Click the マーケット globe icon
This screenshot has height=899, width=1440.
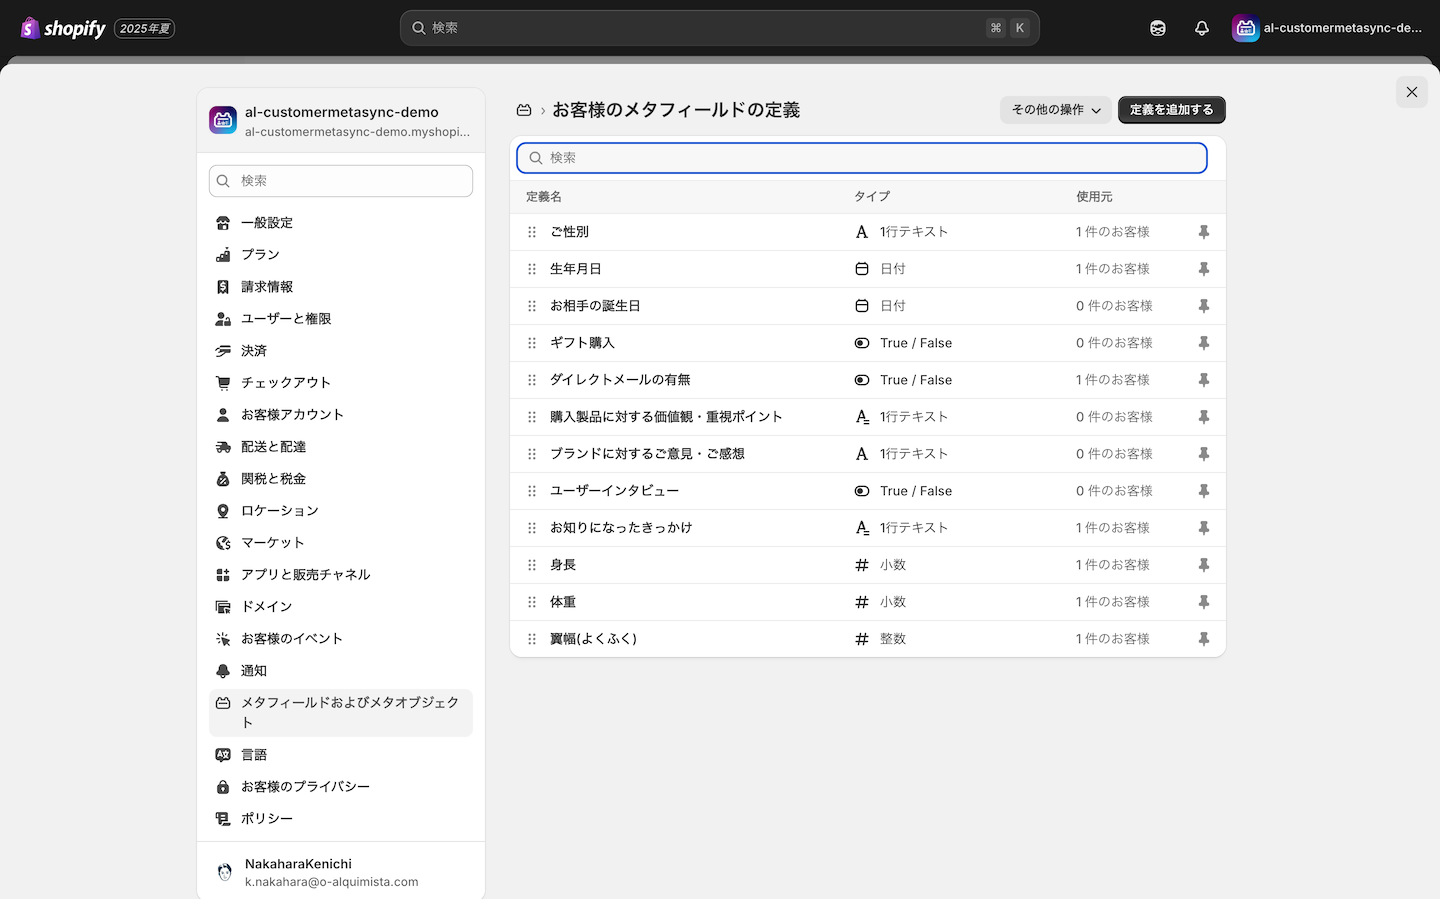point(223,543)
